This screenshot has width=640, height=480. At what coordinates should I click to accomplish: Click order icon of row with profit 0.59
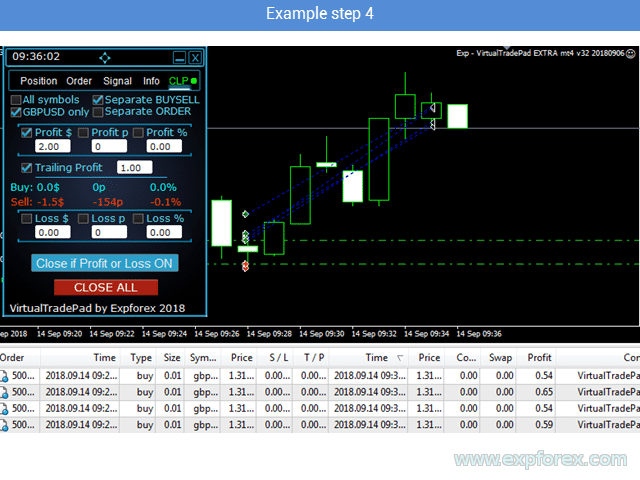4,425
